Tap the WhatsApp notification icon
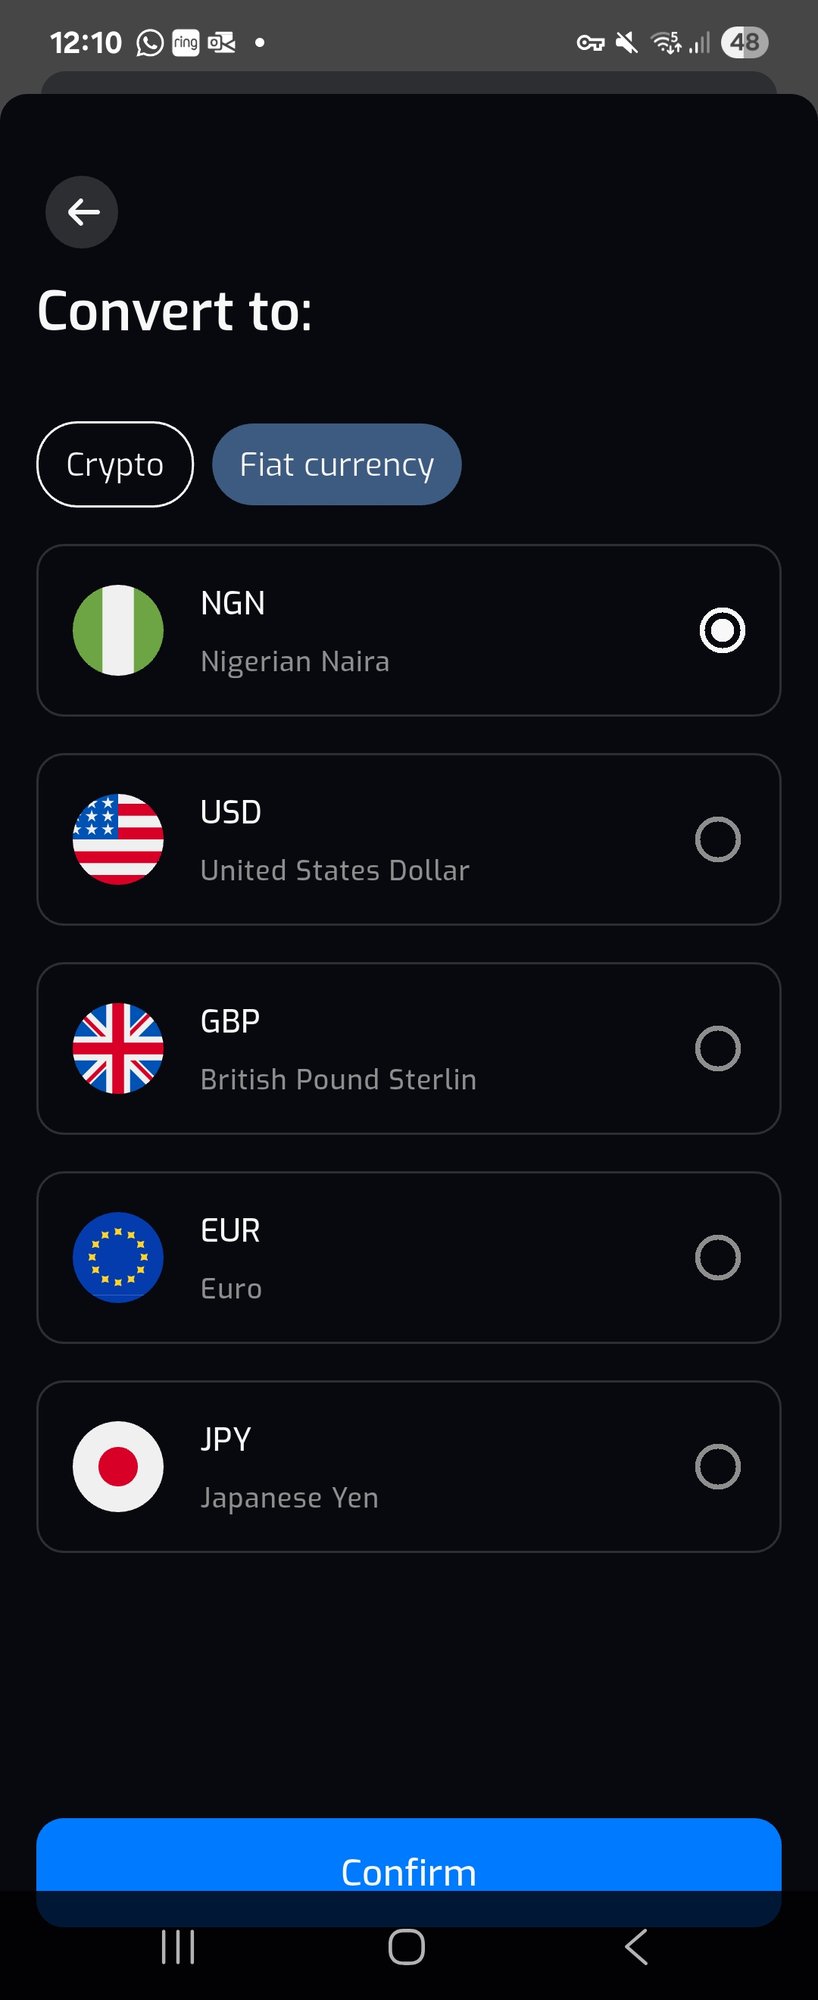The width and height of the screenshot is (818, 2000). 150,43
